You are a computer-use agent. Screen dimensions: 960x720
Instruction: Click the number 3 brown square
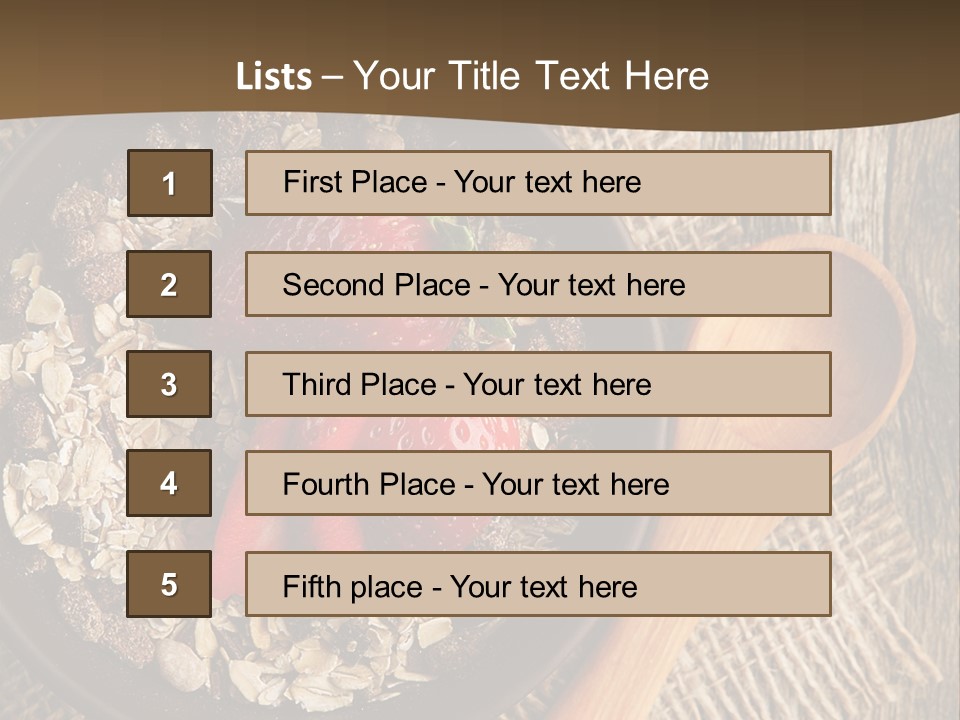(x=169, y=384)
